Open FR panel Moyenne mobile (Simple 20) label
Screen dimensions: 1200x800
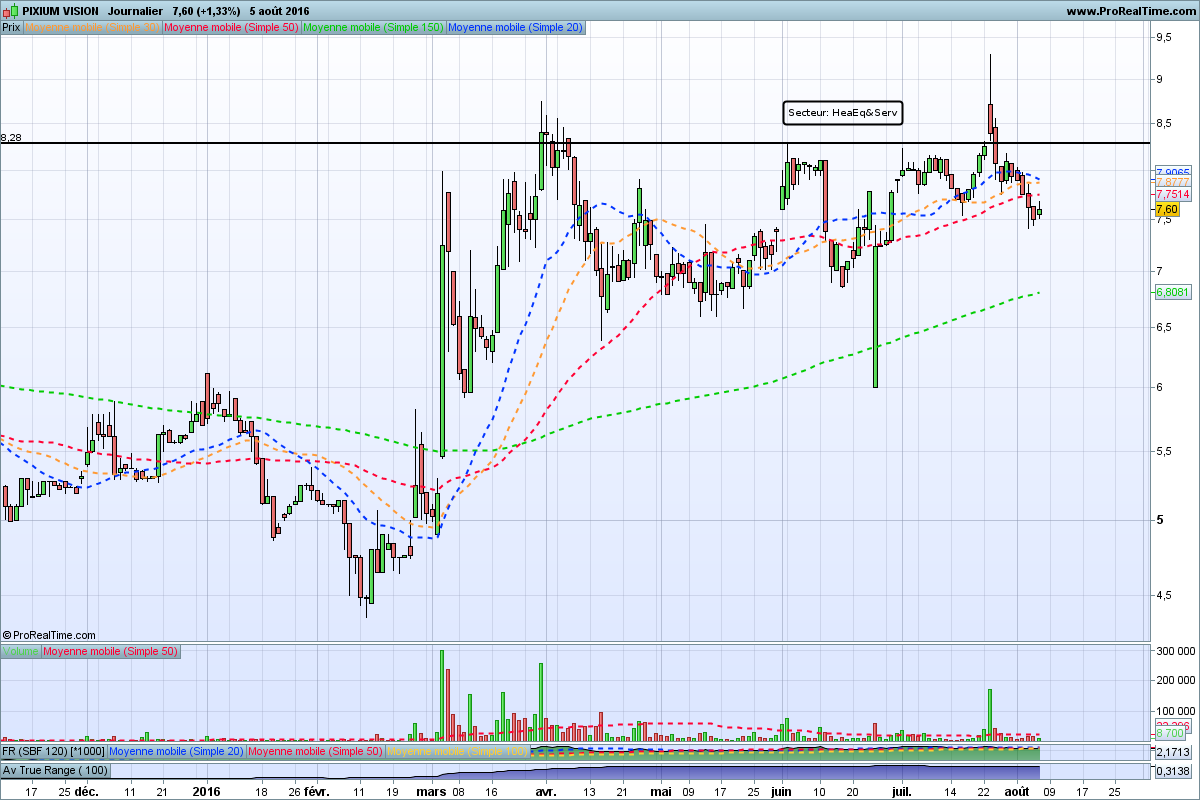[175, 751]
